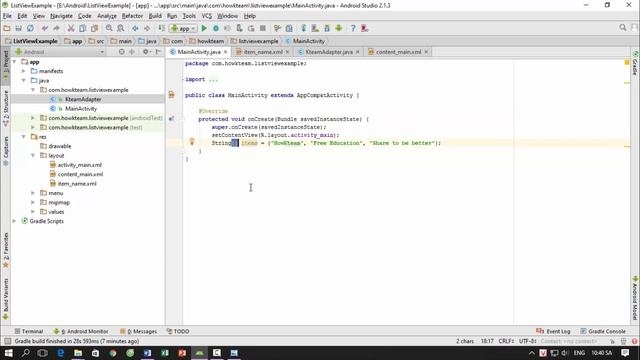Open Excel from the taskbar
The image size is (640, 360).
coord(165,353)
